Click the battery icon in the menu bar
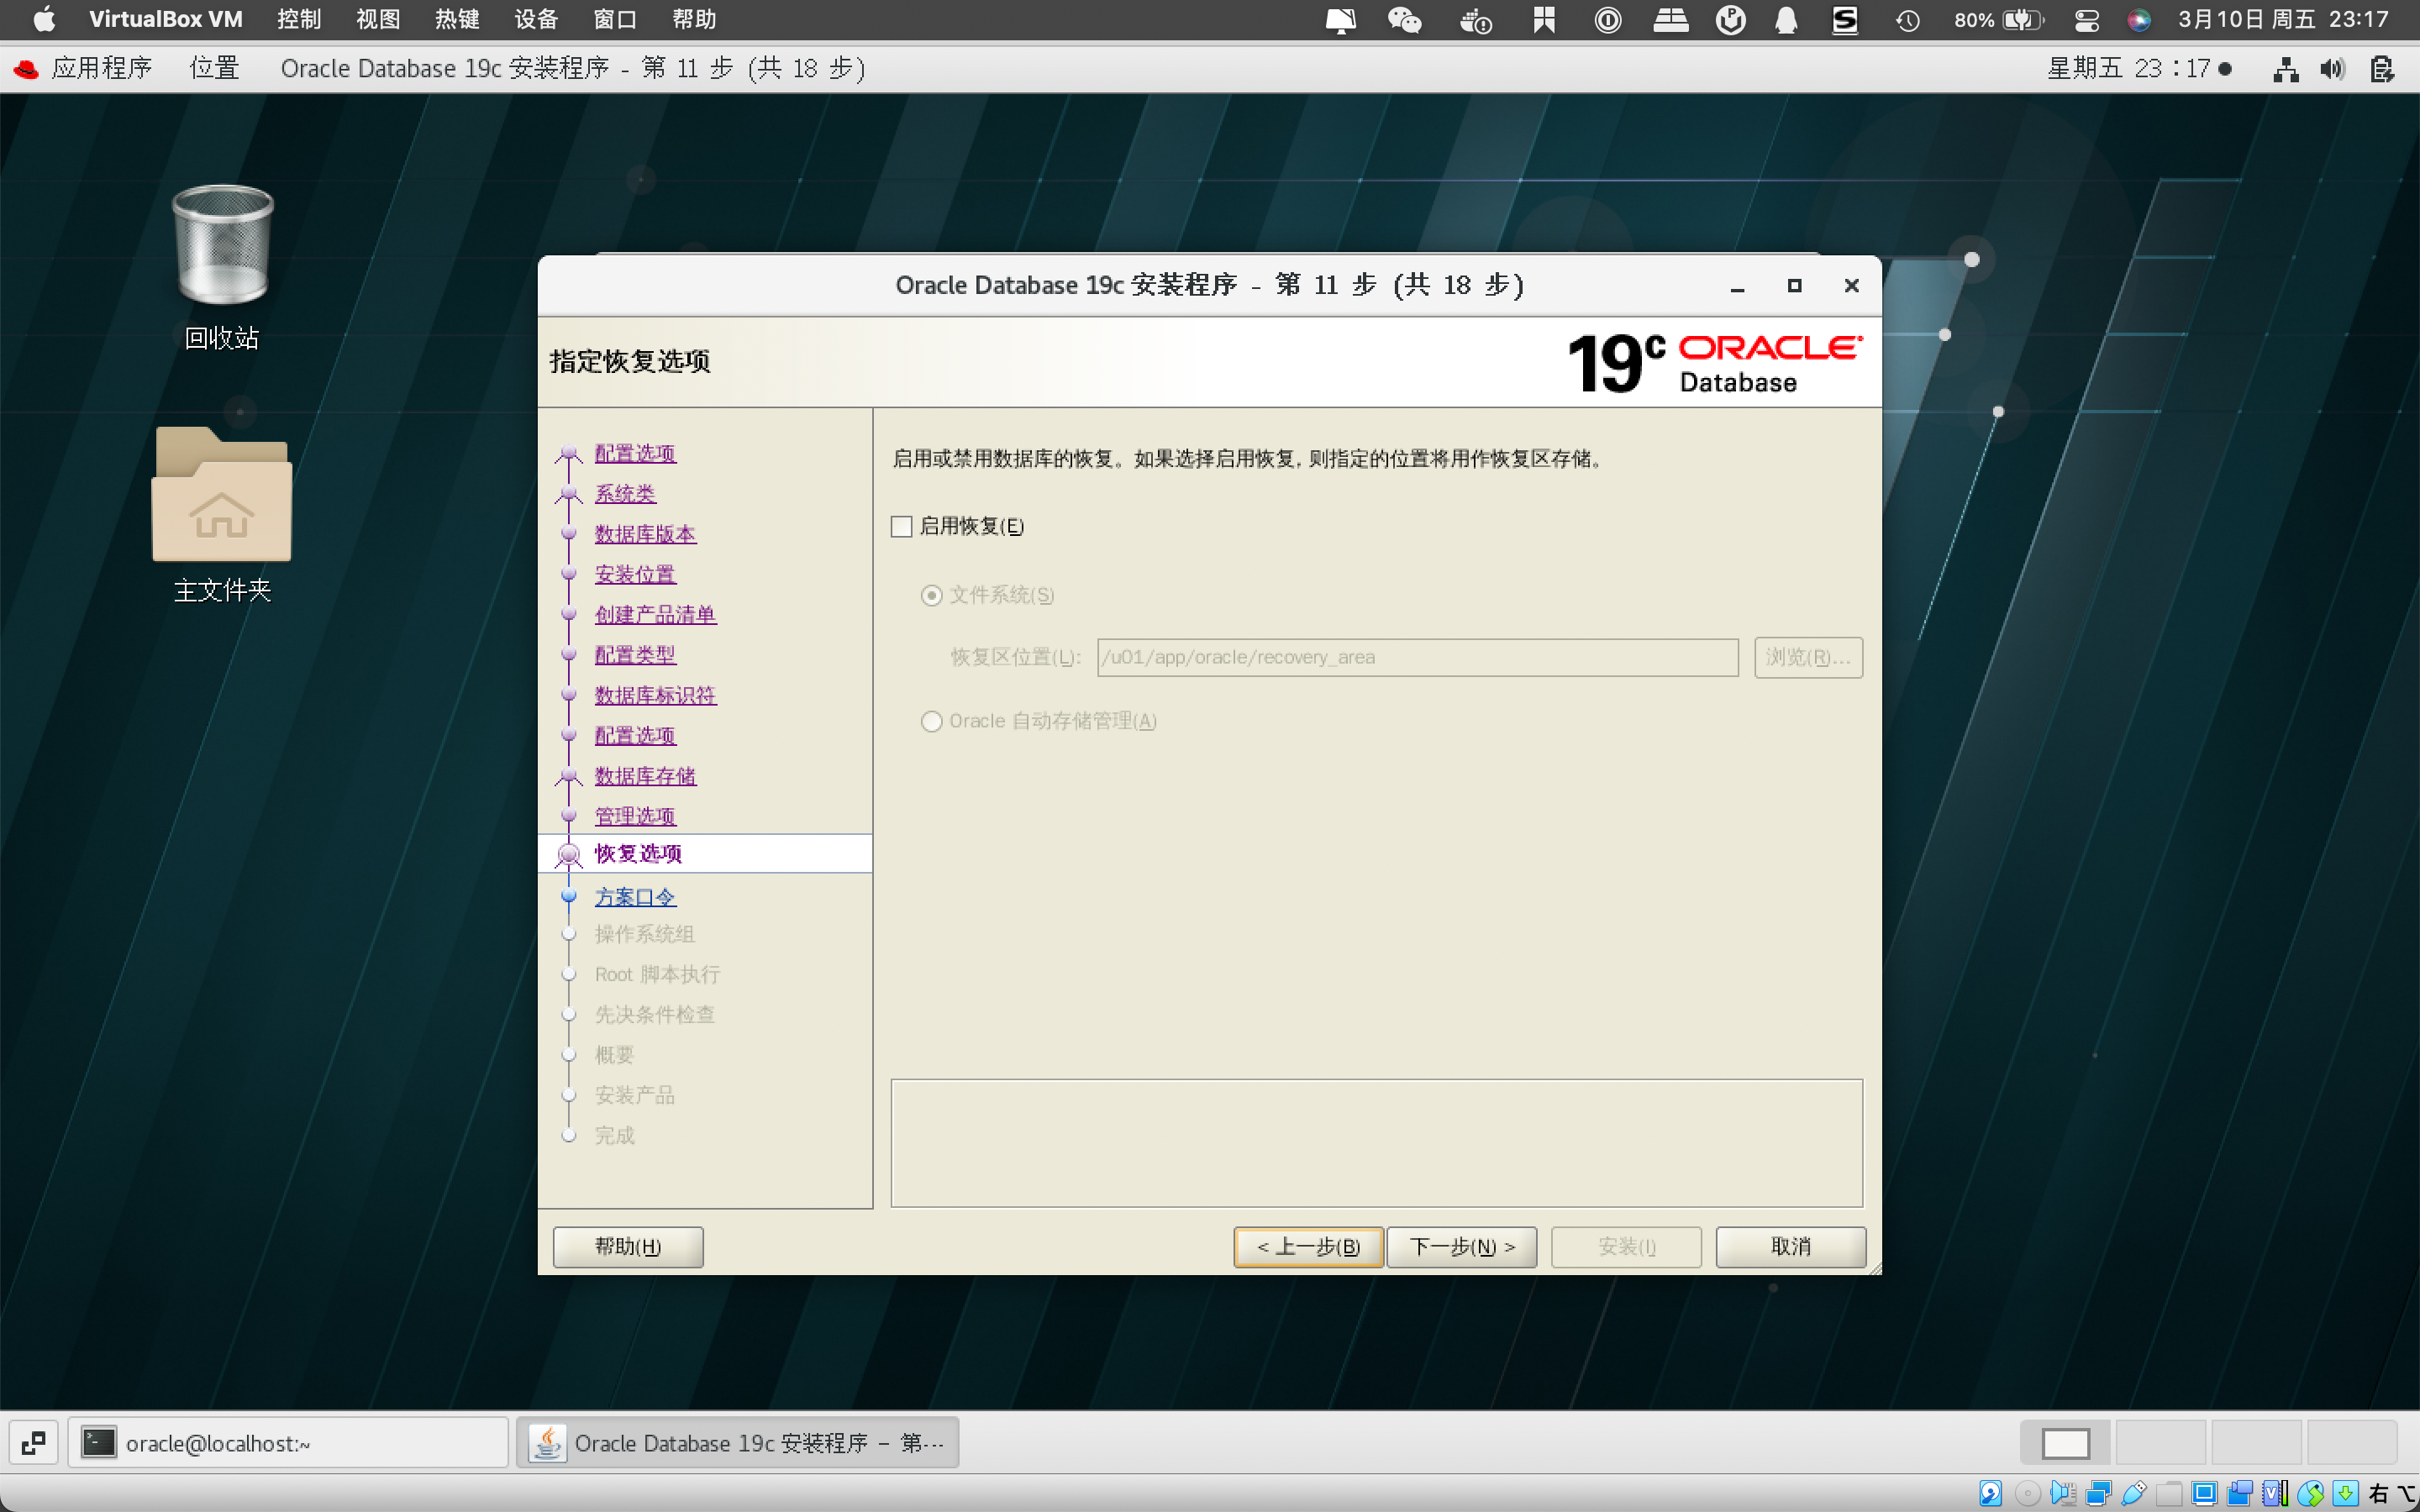 click(2023, 19)
